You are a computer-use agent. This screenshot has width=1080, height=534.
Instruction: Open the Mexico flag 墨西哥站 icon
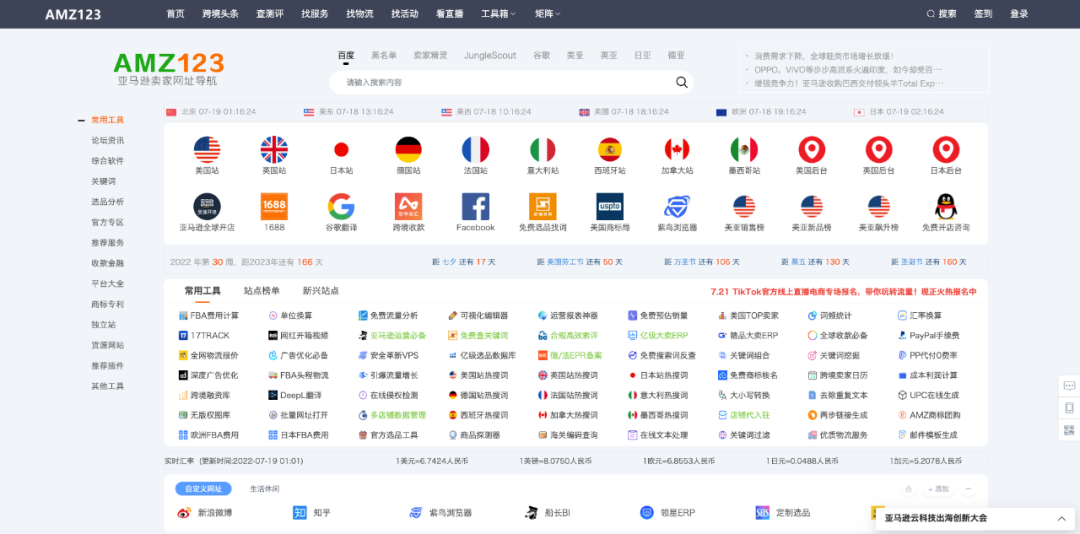(x=744, y=150)
